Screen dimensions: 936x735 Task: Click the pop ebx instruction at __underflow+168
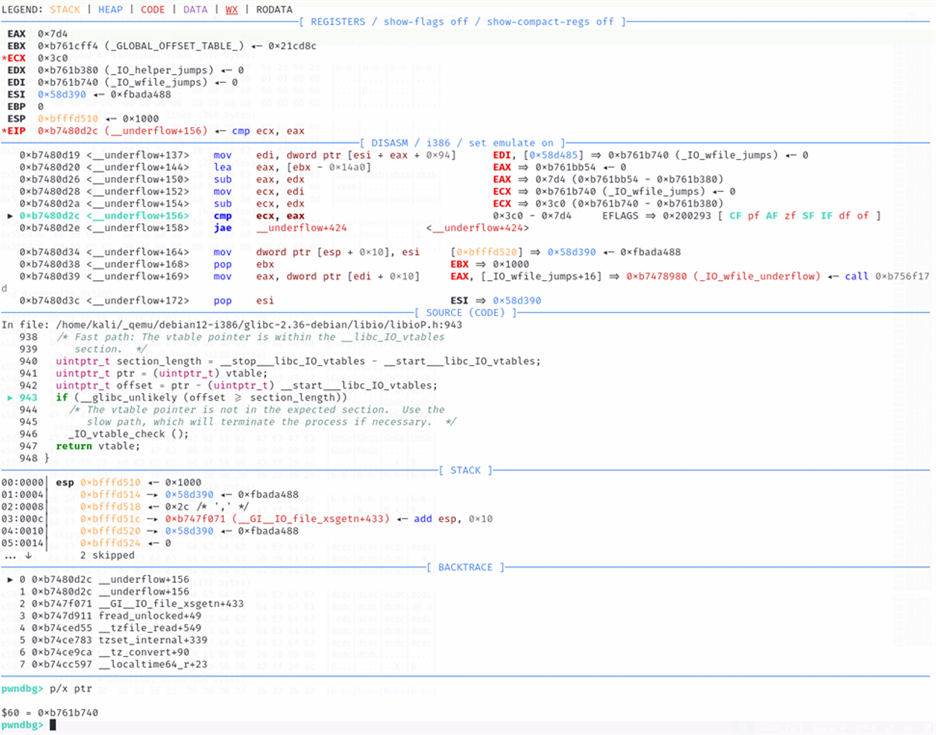pyautogui.click(x=244, y=264)
